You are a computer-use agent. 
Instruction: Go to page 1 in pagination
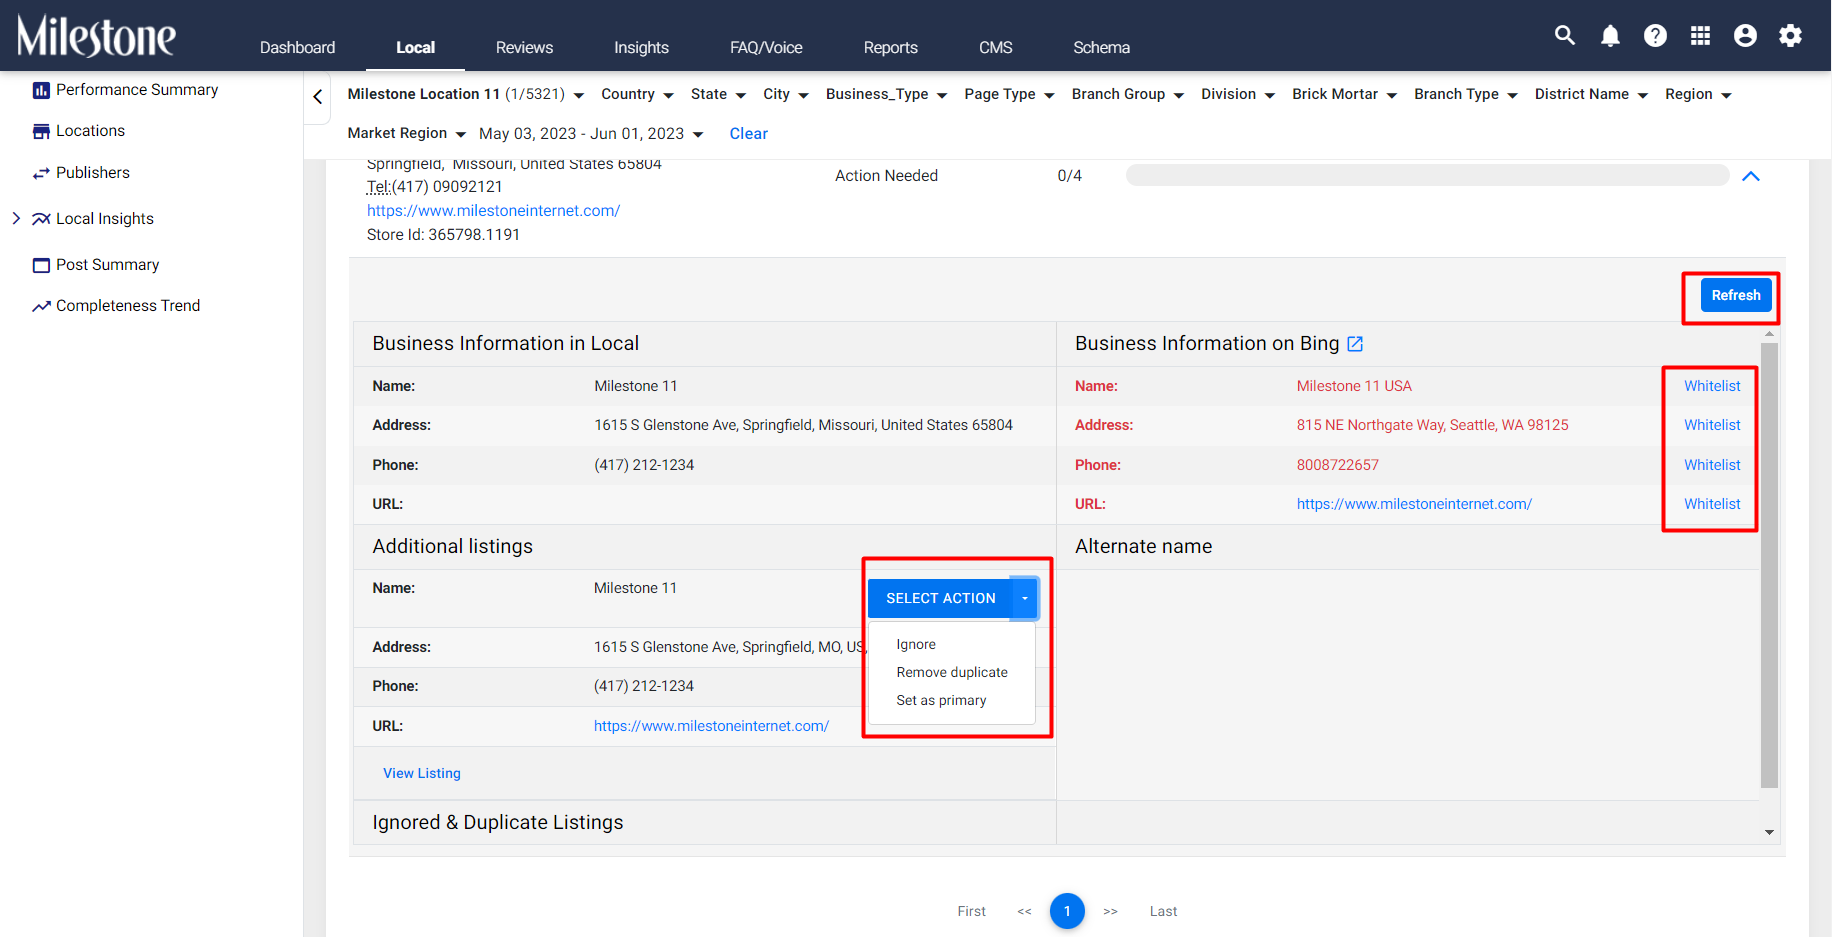pos(1067,911)
